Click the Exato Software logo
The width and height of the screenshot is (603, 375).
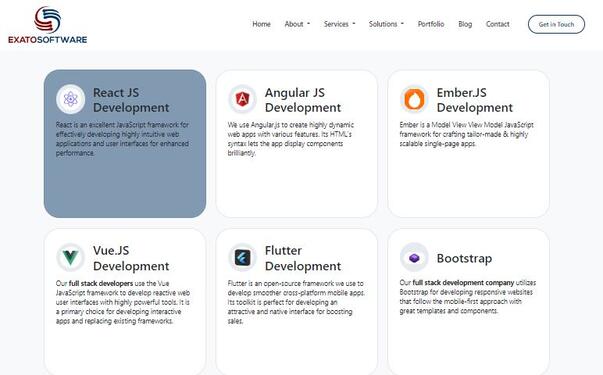[48, 25]
